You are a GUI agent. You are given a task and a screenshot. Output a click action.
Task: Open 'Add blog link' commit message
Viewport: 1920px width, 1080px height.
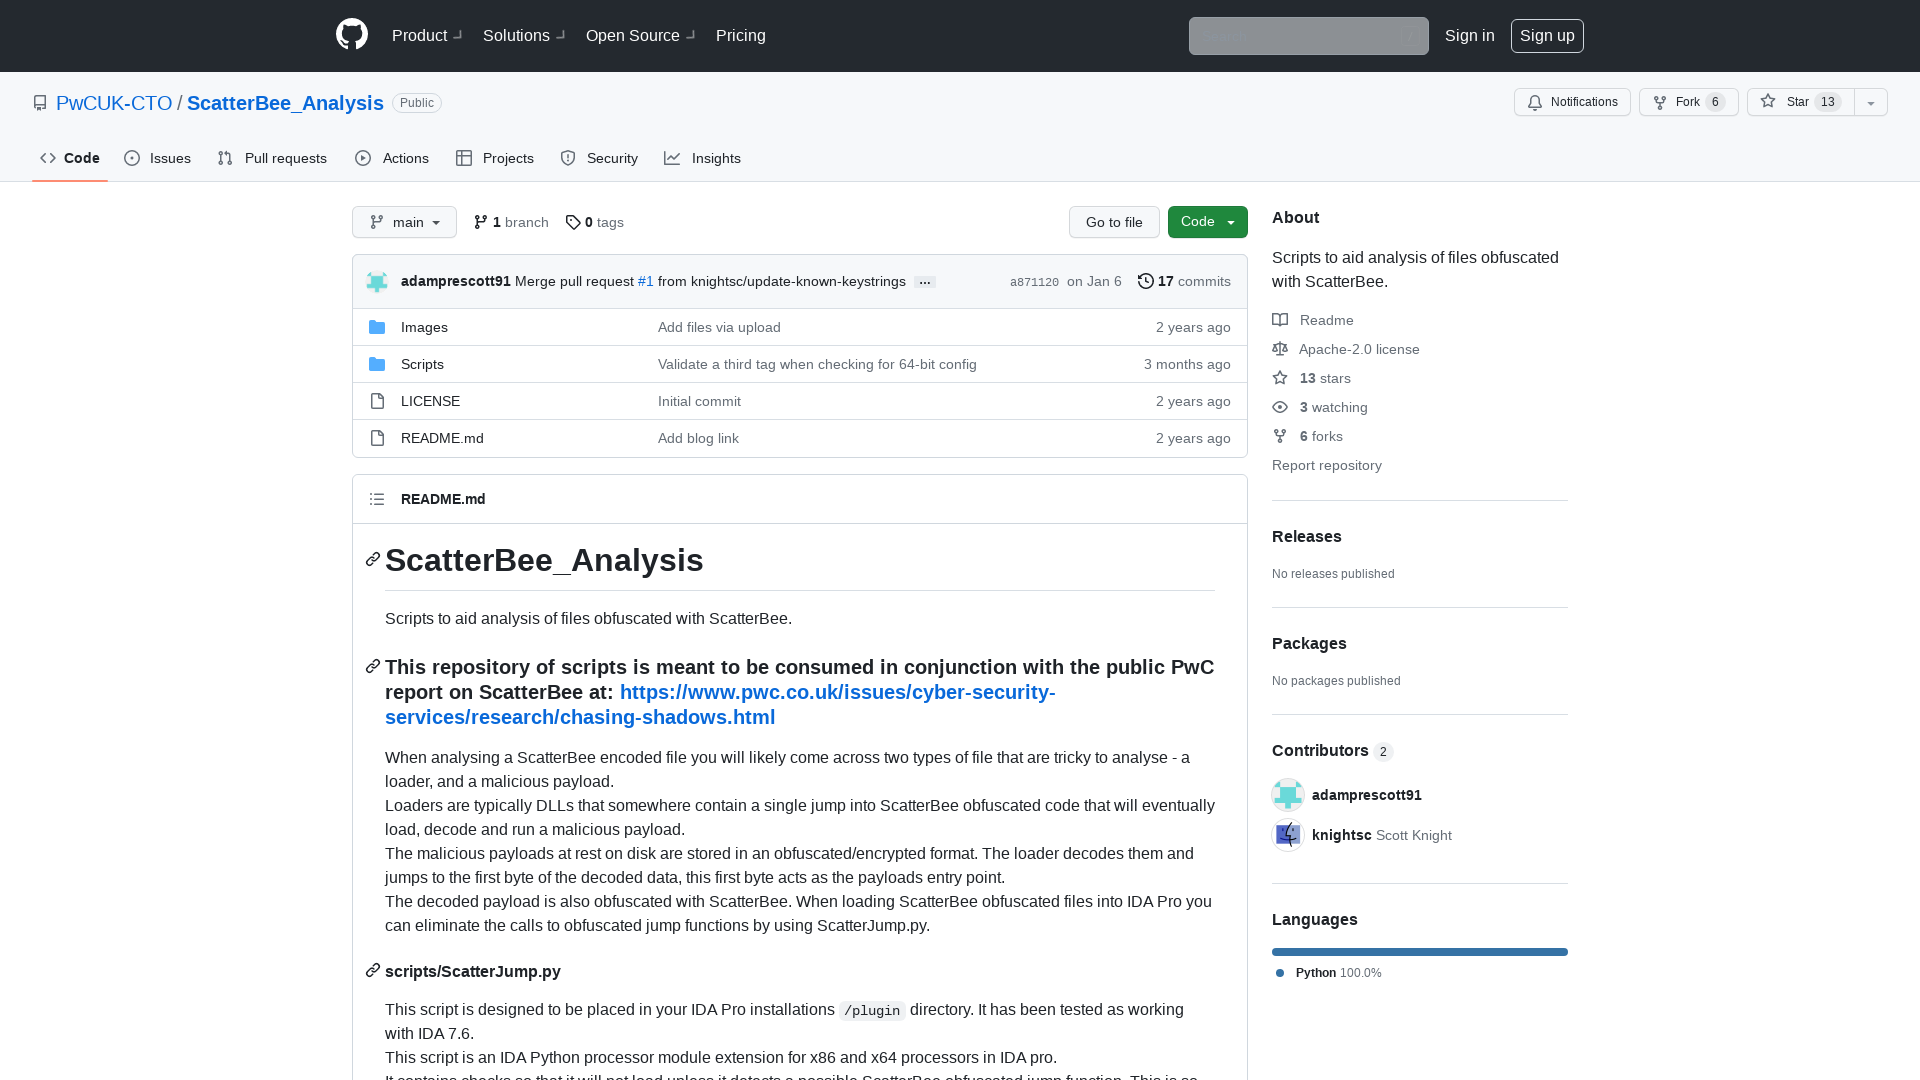tap(698, 438)
